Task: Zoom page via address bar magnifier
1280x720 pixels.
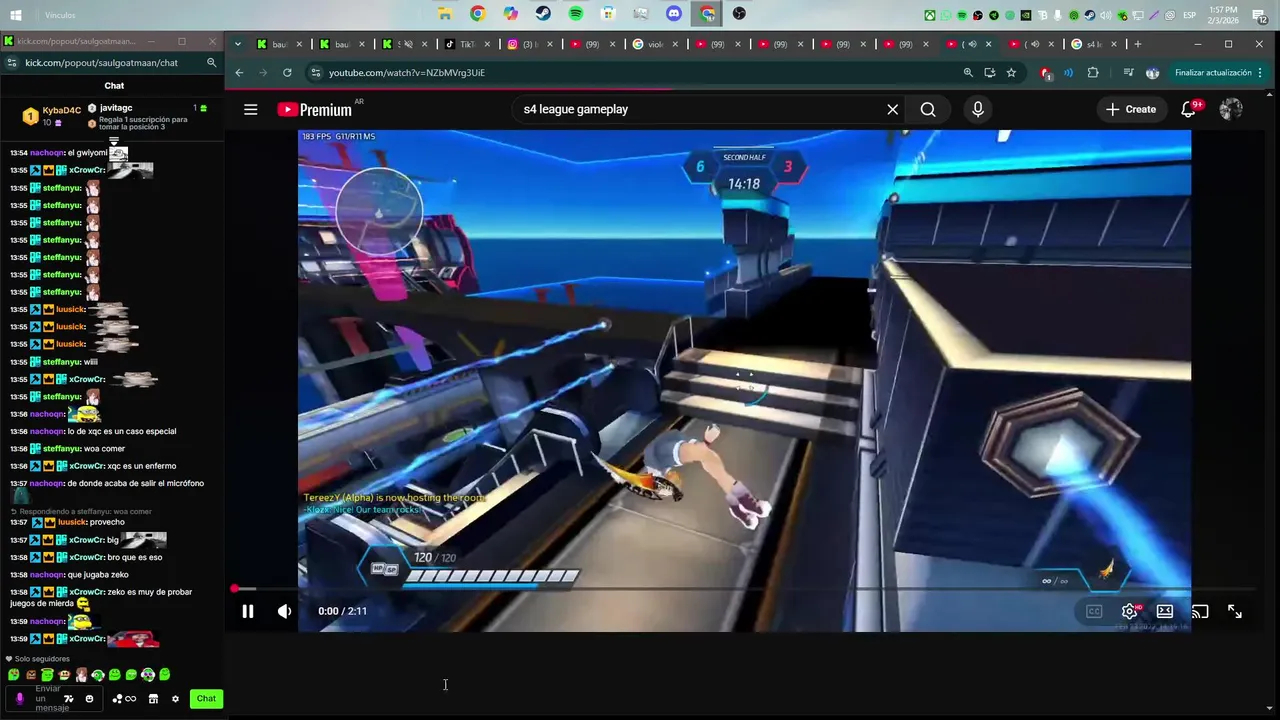Action: 968,73
